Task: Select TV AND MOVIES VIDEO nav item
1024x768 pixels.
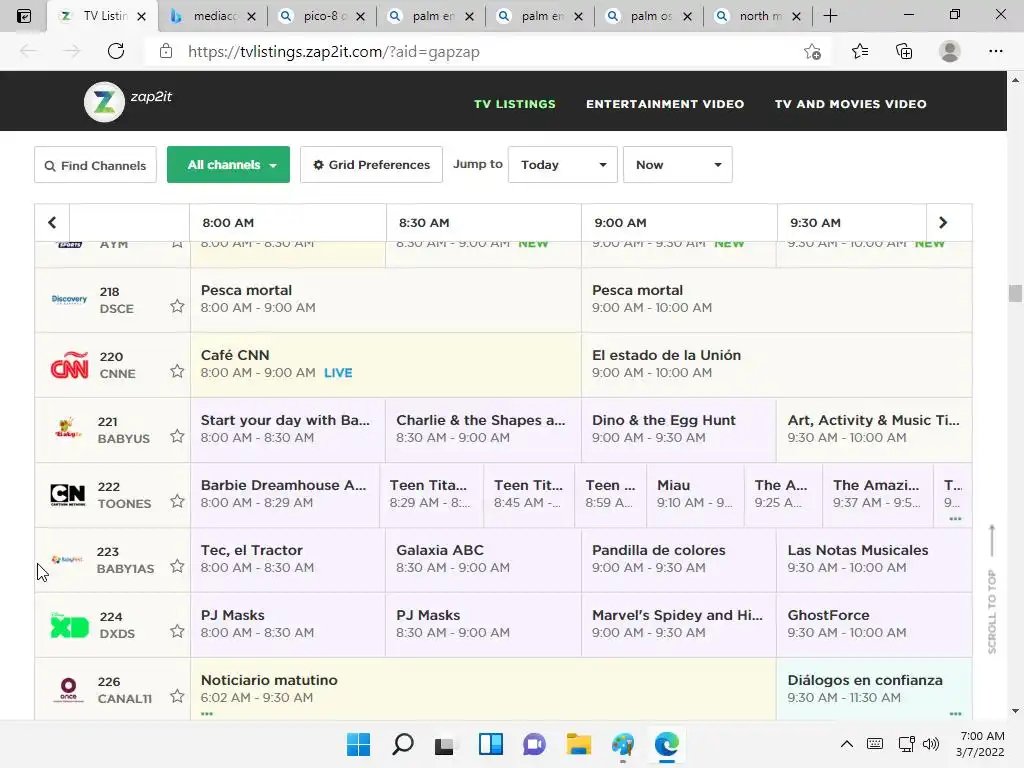Action: [850, 104]
